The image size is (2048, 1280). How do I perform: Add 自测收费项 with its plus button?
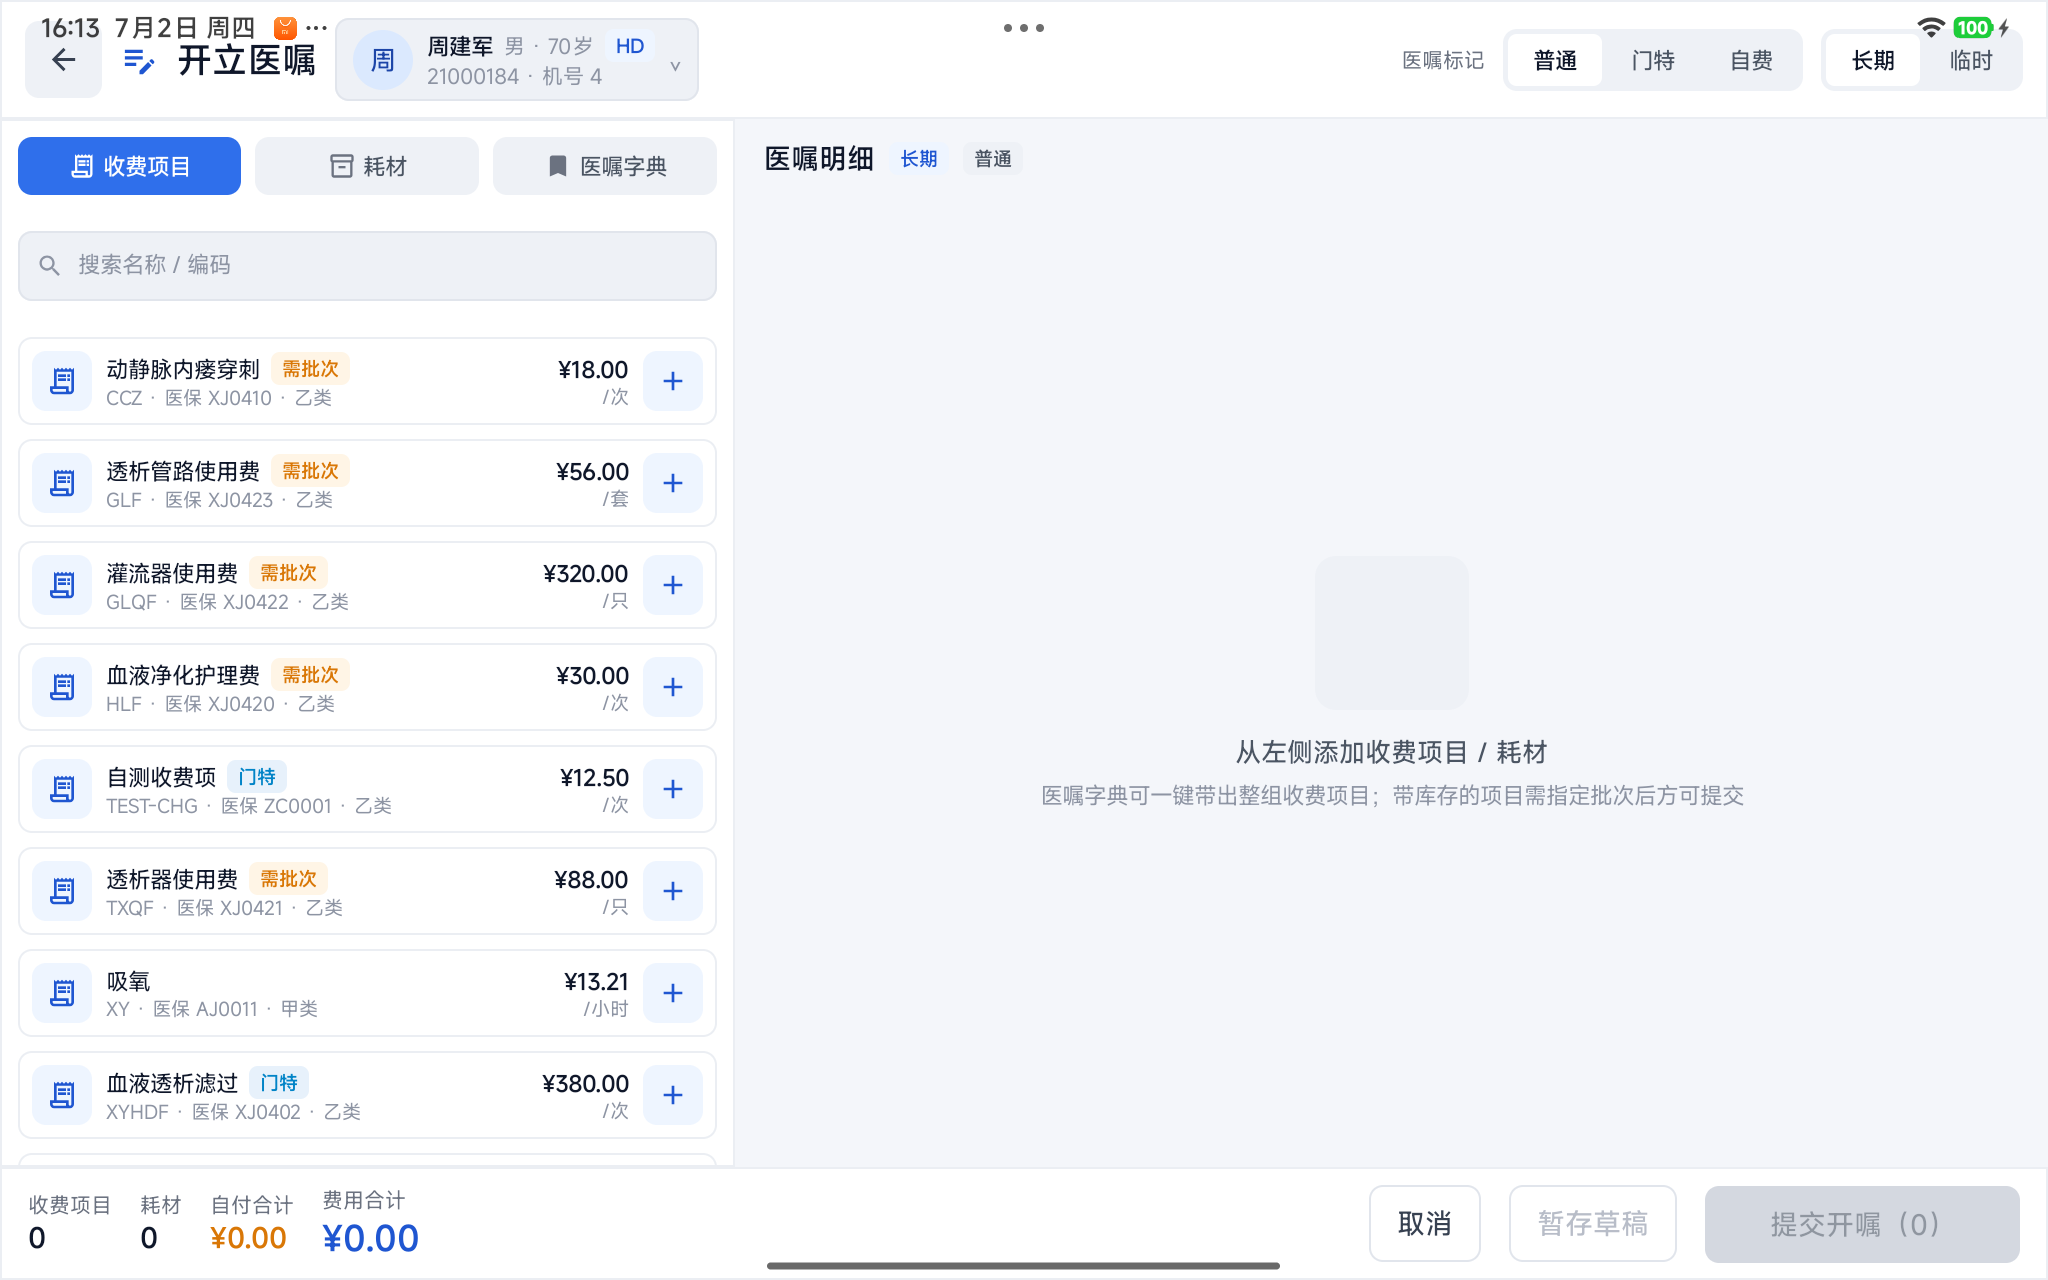coord(673,789)
